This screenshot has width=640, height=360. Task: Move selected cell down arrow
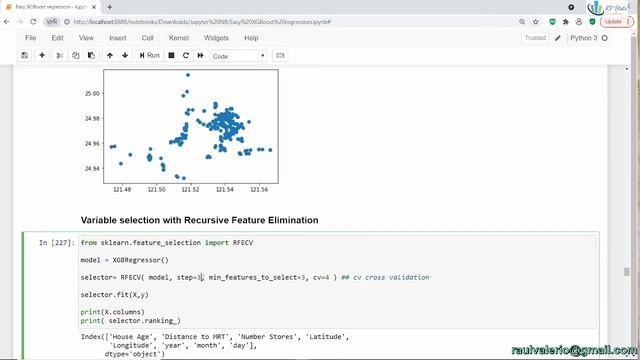point(125,56)
